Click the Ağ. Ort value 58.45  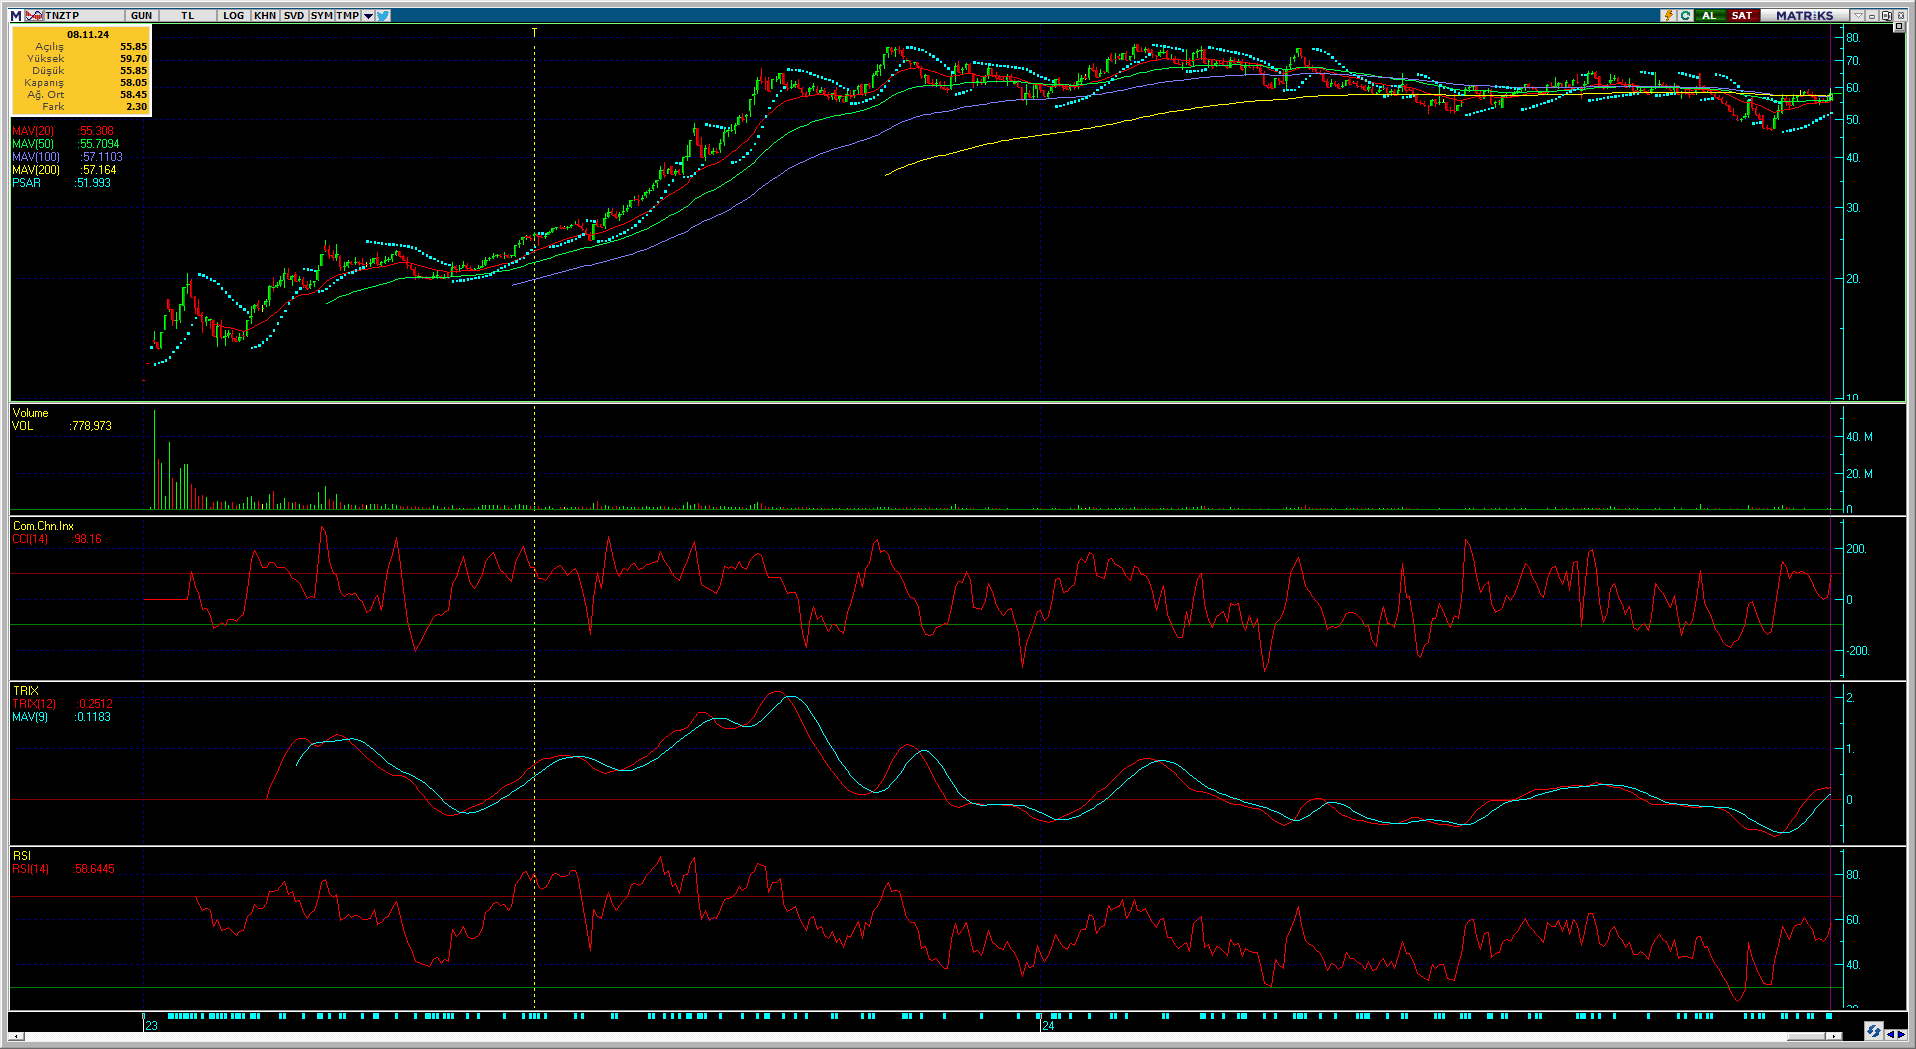(x=133, y=95)
